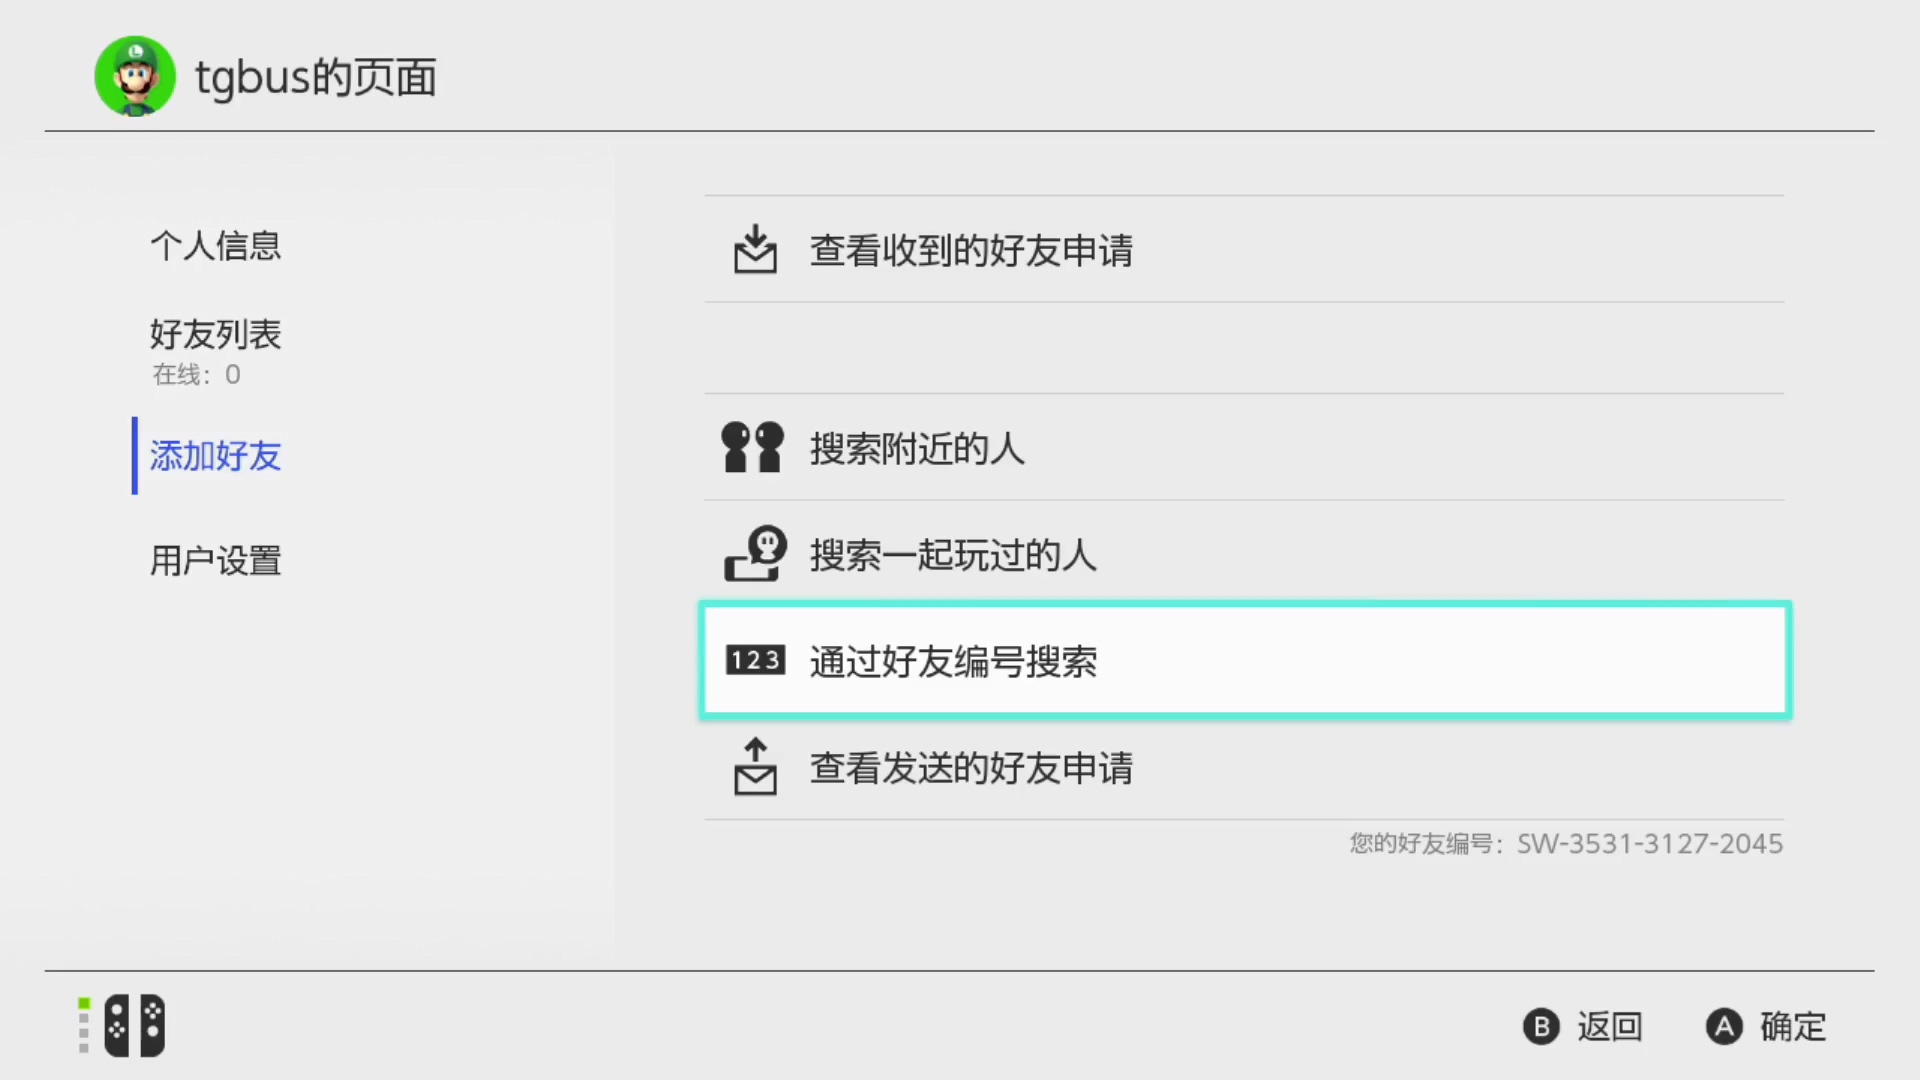Viewport: 1920px width, 1080px height.
Task: Click the 确定 confirm label
Action: pyautogui.click(x=1793, y=1027)
